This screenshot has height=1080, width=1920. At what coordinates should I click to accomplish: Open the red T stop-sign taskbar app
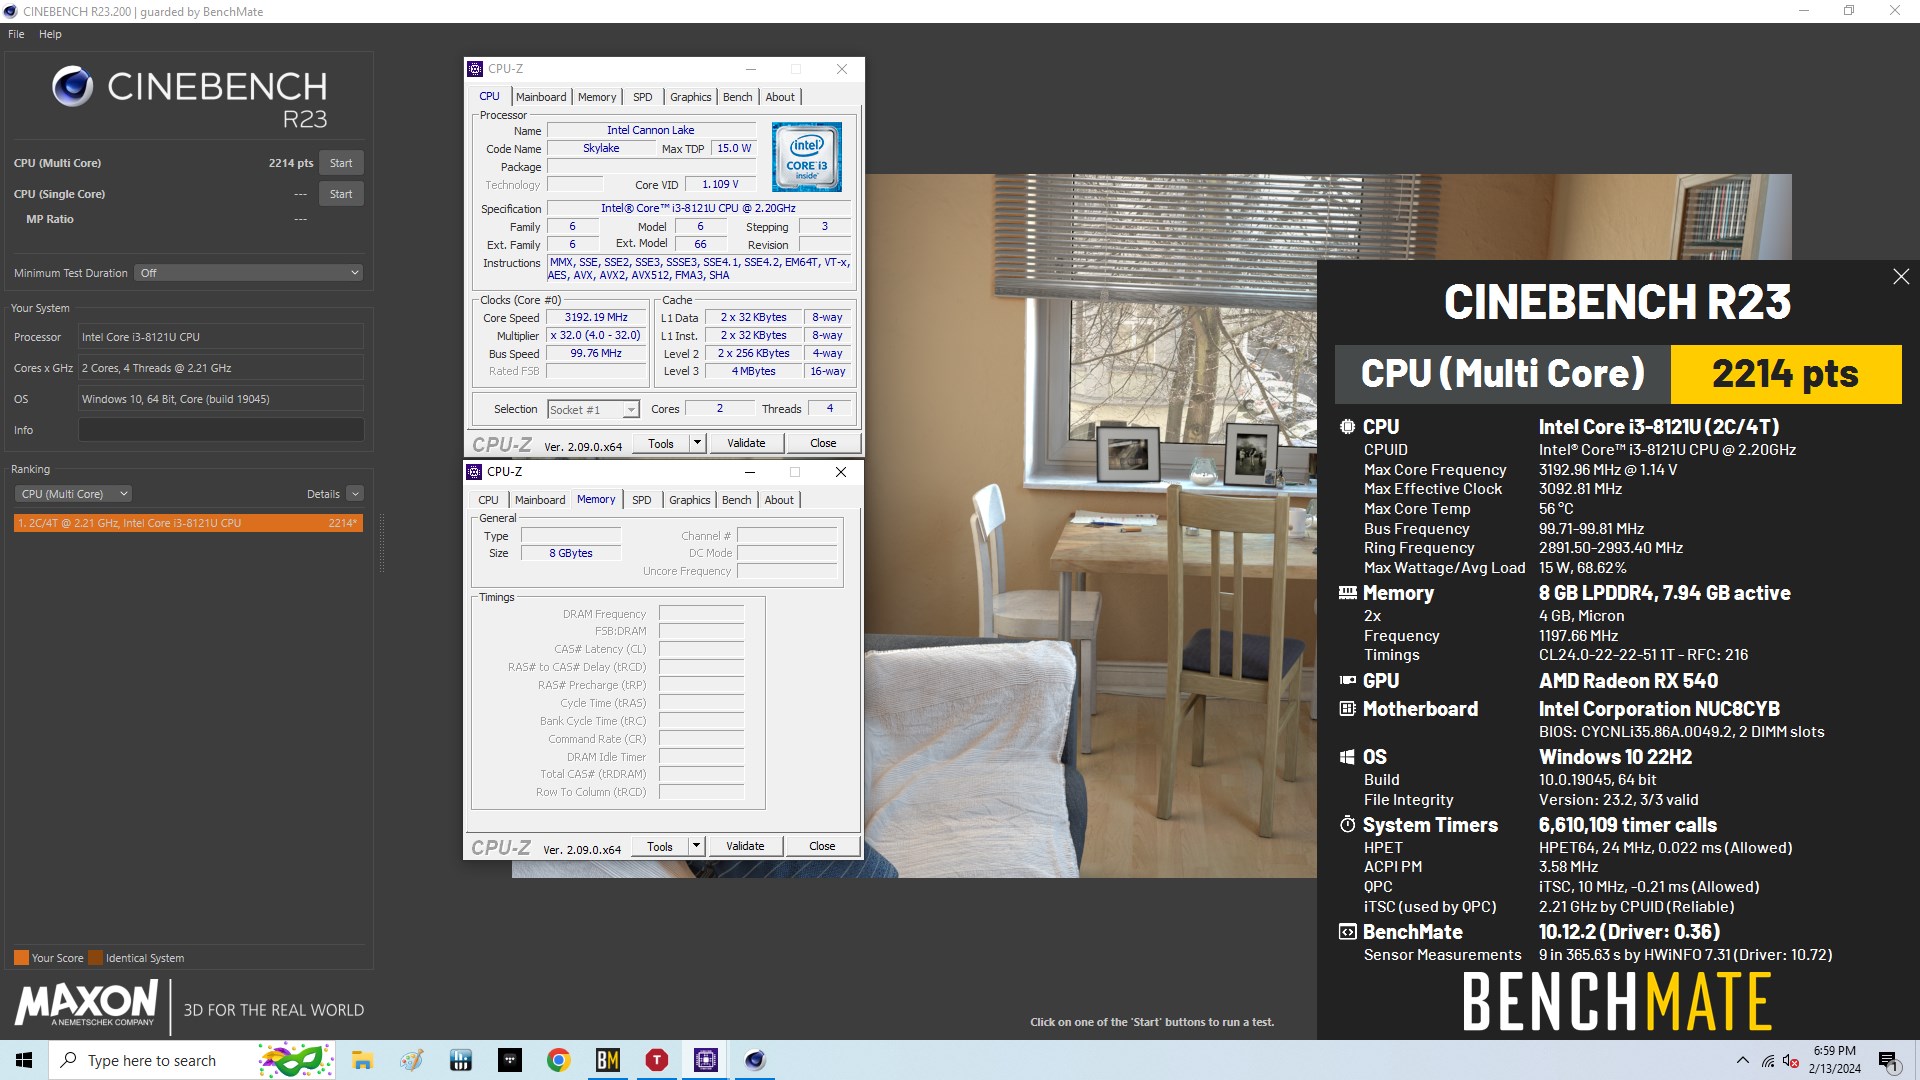click(657, 1060)
